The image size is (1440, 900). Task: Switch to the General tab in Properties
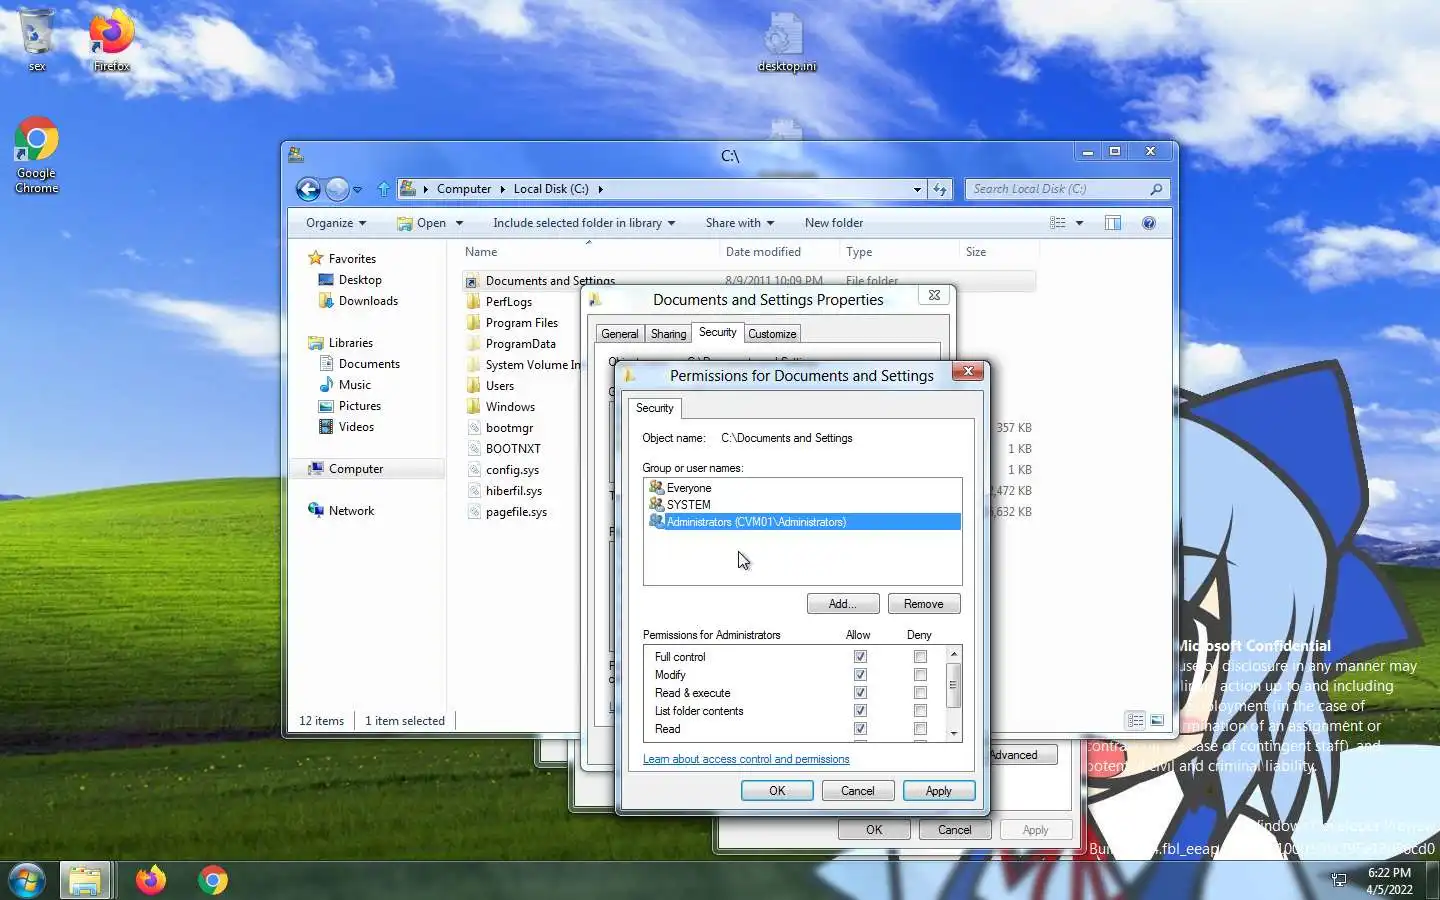(619, 334)
